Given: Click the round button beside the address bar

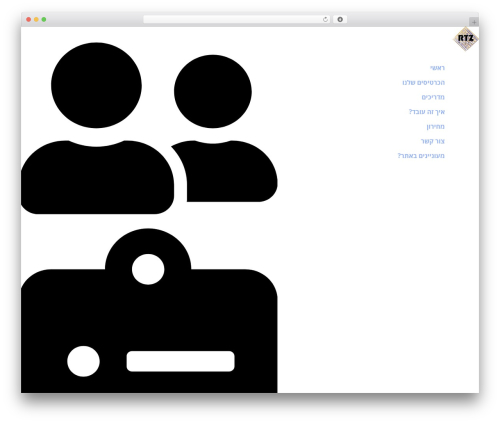Looking at the screenshot, I should pos(340,19).
